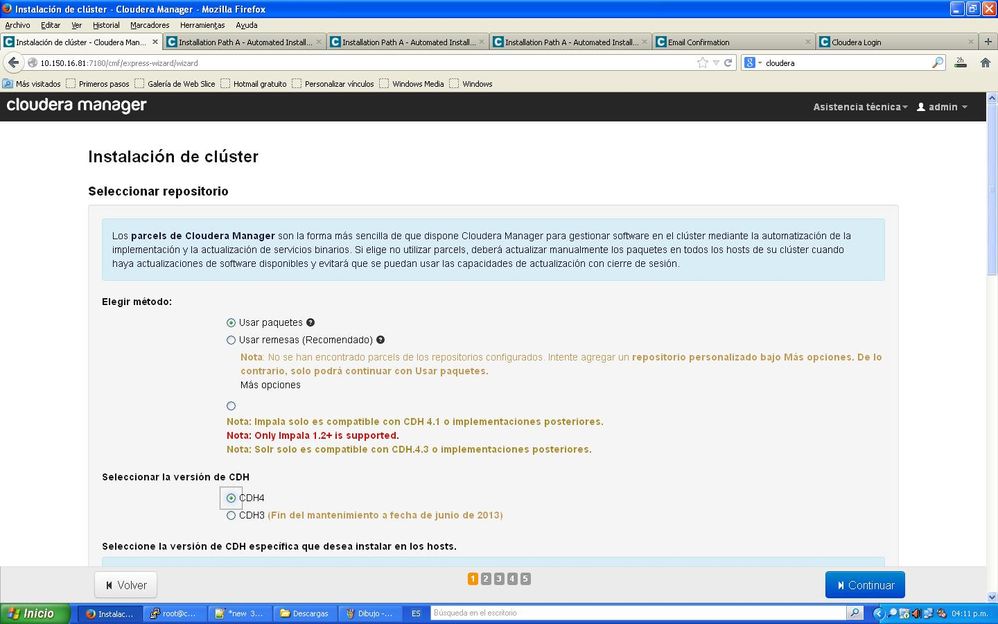Open the Editar menu
The width and height of the screenshot is (998, 624).
(x=50, y=25)
